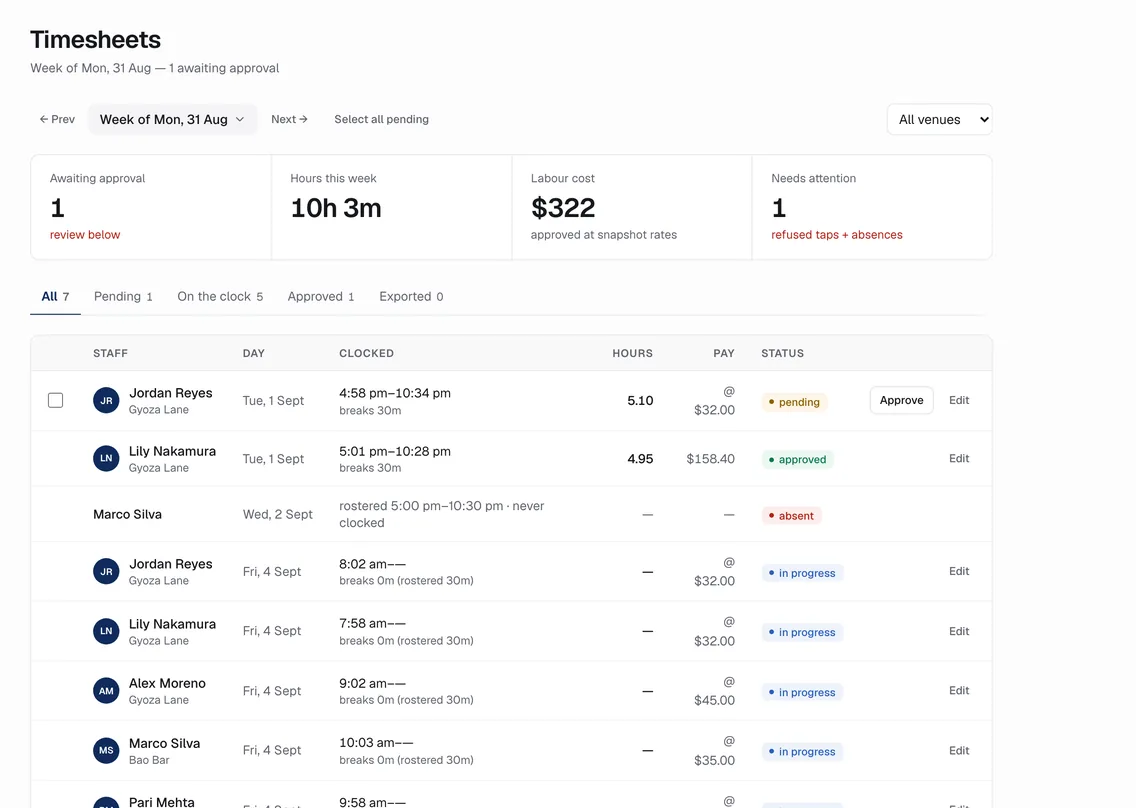Edit Lily Nakamura's Fri, 4 Sept entry
The width and height of the screenshot is (1136, 808).
958,631
